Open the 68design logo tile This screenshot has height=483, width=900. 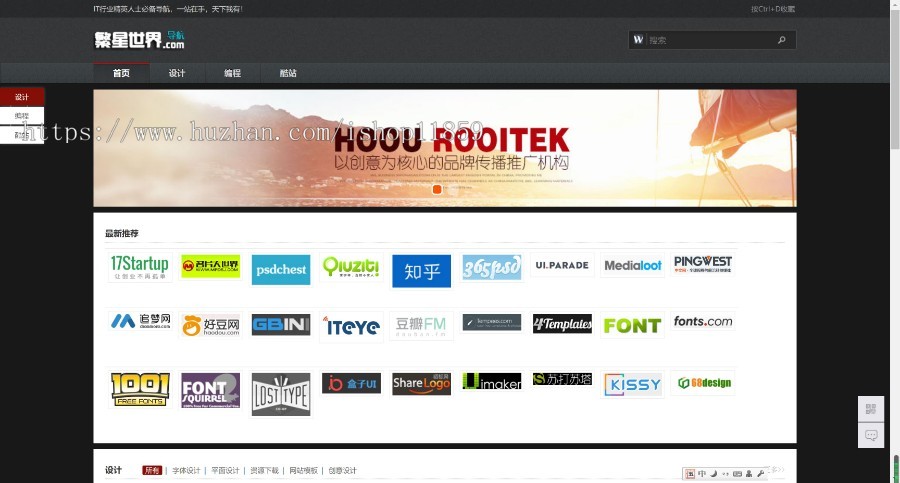tap(703, 382)
